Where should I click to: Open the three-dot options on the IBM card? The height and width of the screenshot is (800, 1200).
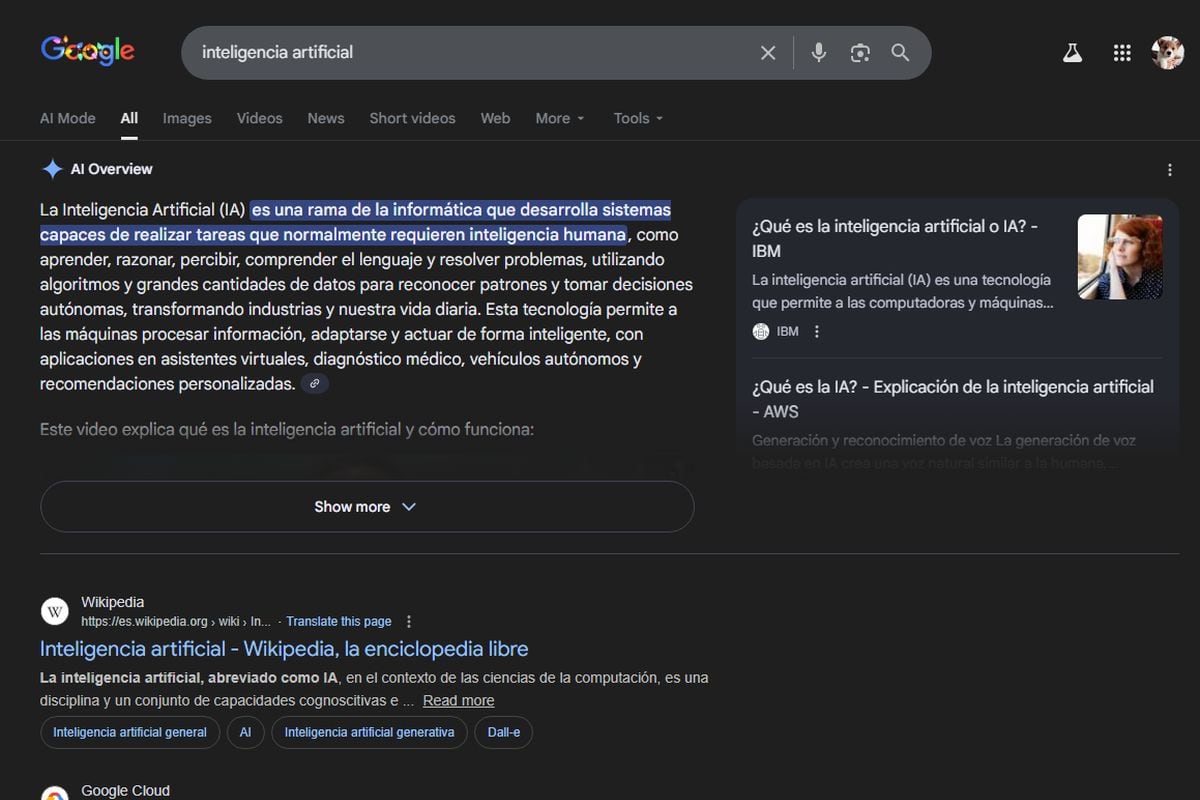(817, 331)
